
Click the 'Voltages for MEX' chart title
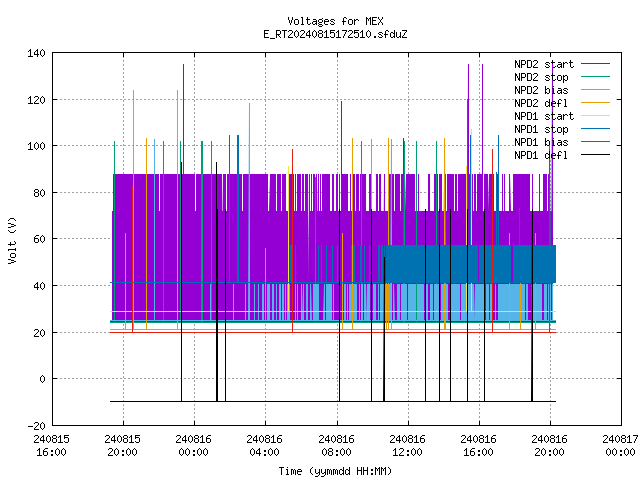click(x=335, y=21)
